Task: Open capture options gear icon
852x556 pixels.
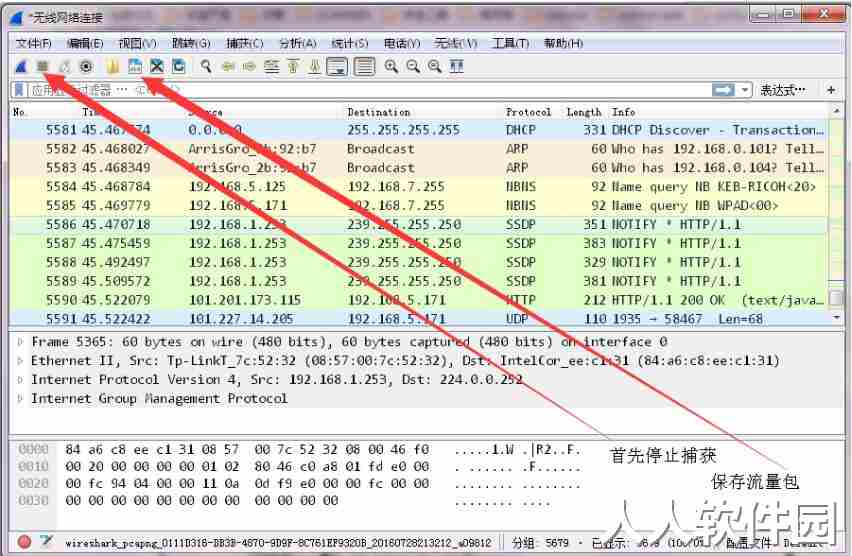Action: (86, 67)
